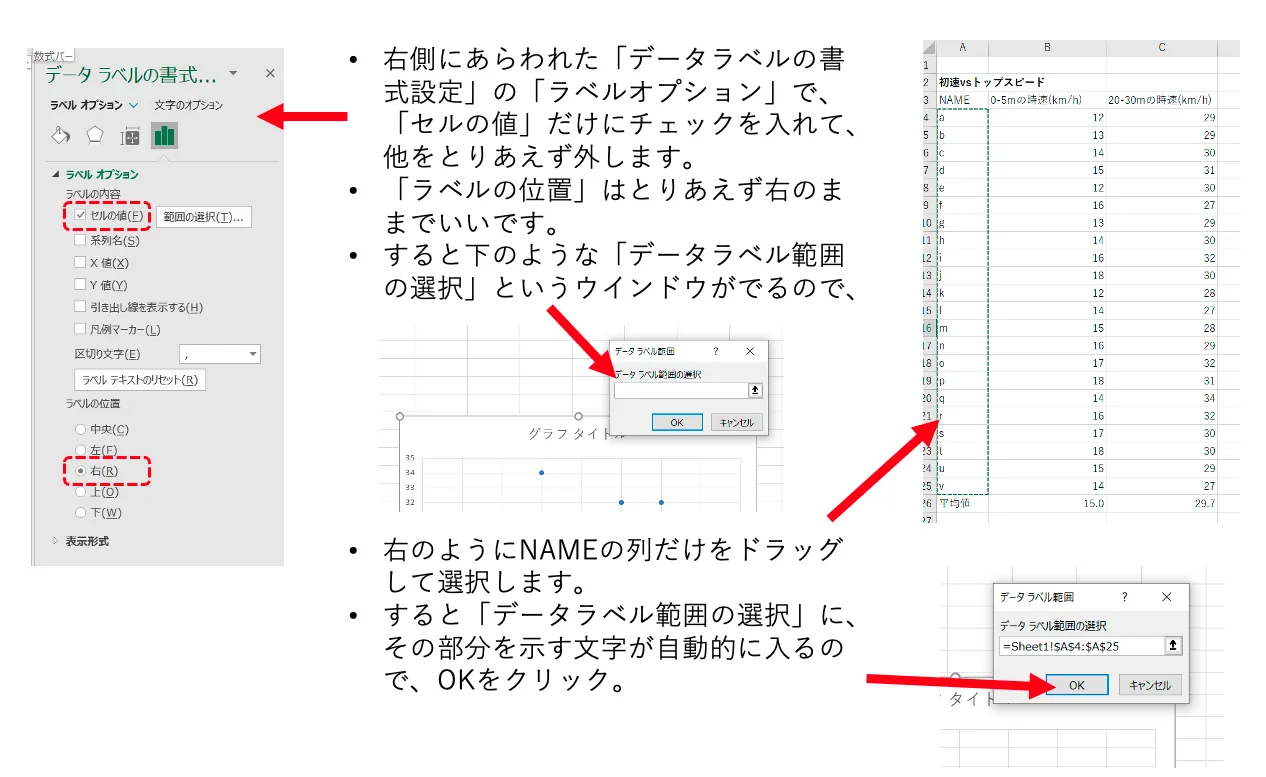This screenshot has width=1266, height=777.
Task: Click the help question mark in the lower データ ラベル範囲 dialog
Action: pyautogui.click(x=1125, y=597)
